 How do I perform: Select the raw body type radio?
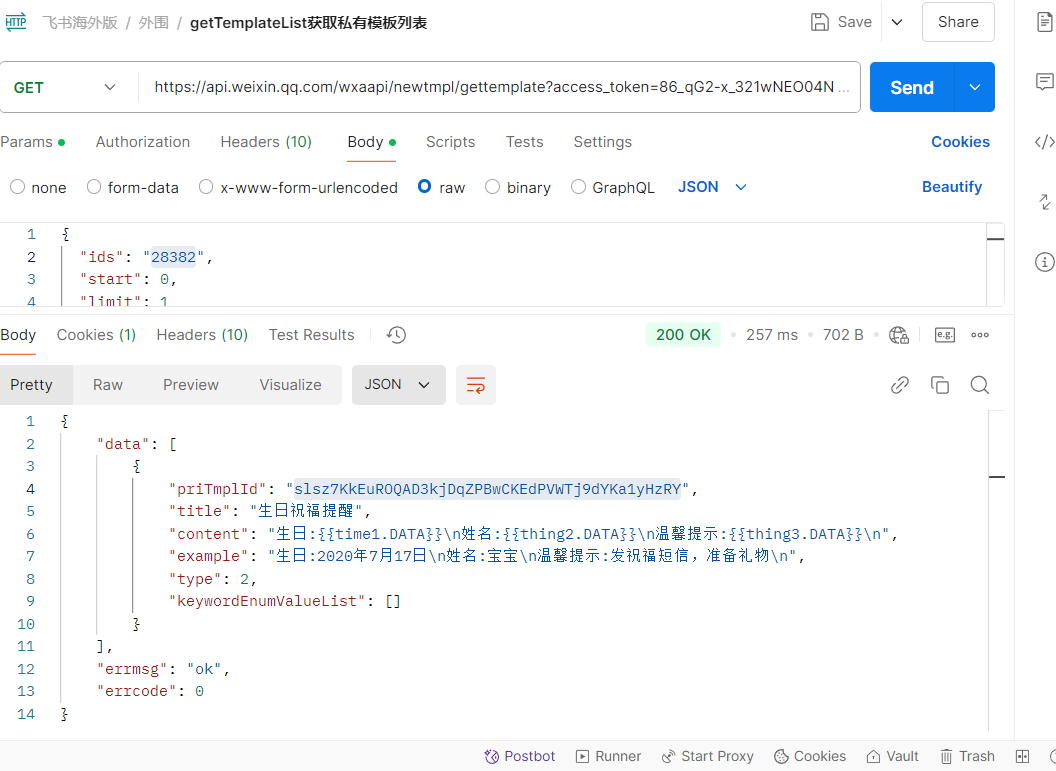click(424, 187)
